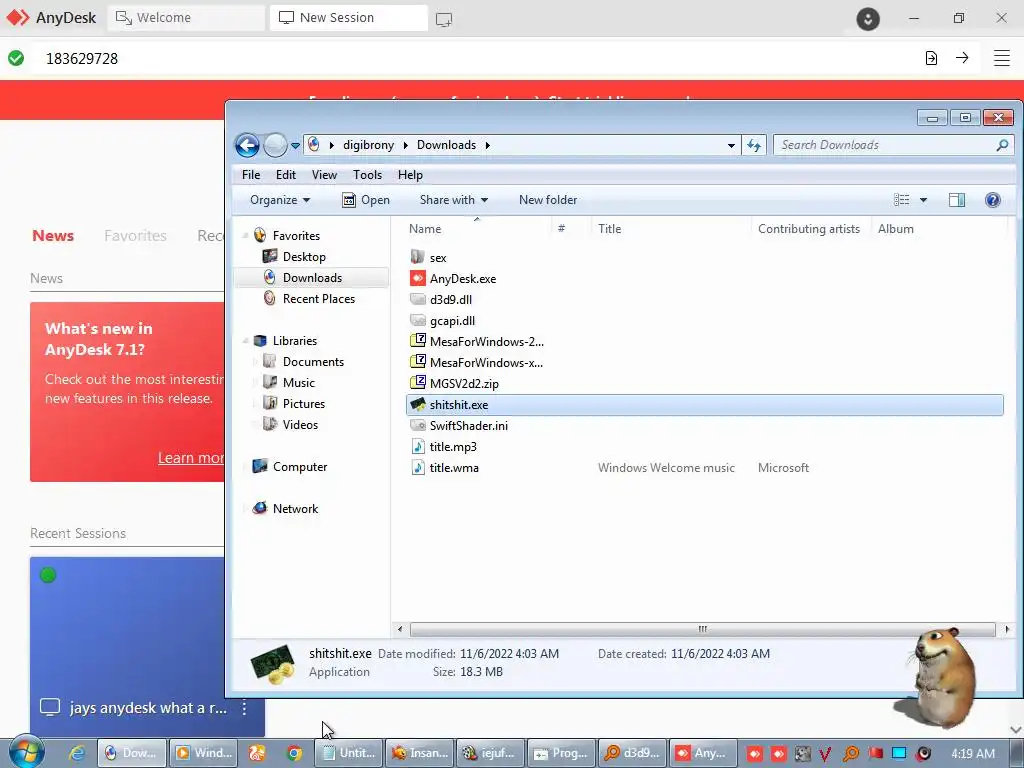Open options for jays anydesk session tile
1024x768 pixels.
click(x=244, y=707)
